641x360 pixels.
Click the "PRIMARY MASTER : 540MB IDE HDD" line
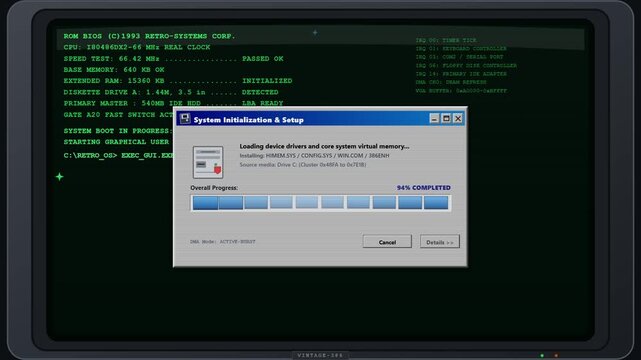173,103
